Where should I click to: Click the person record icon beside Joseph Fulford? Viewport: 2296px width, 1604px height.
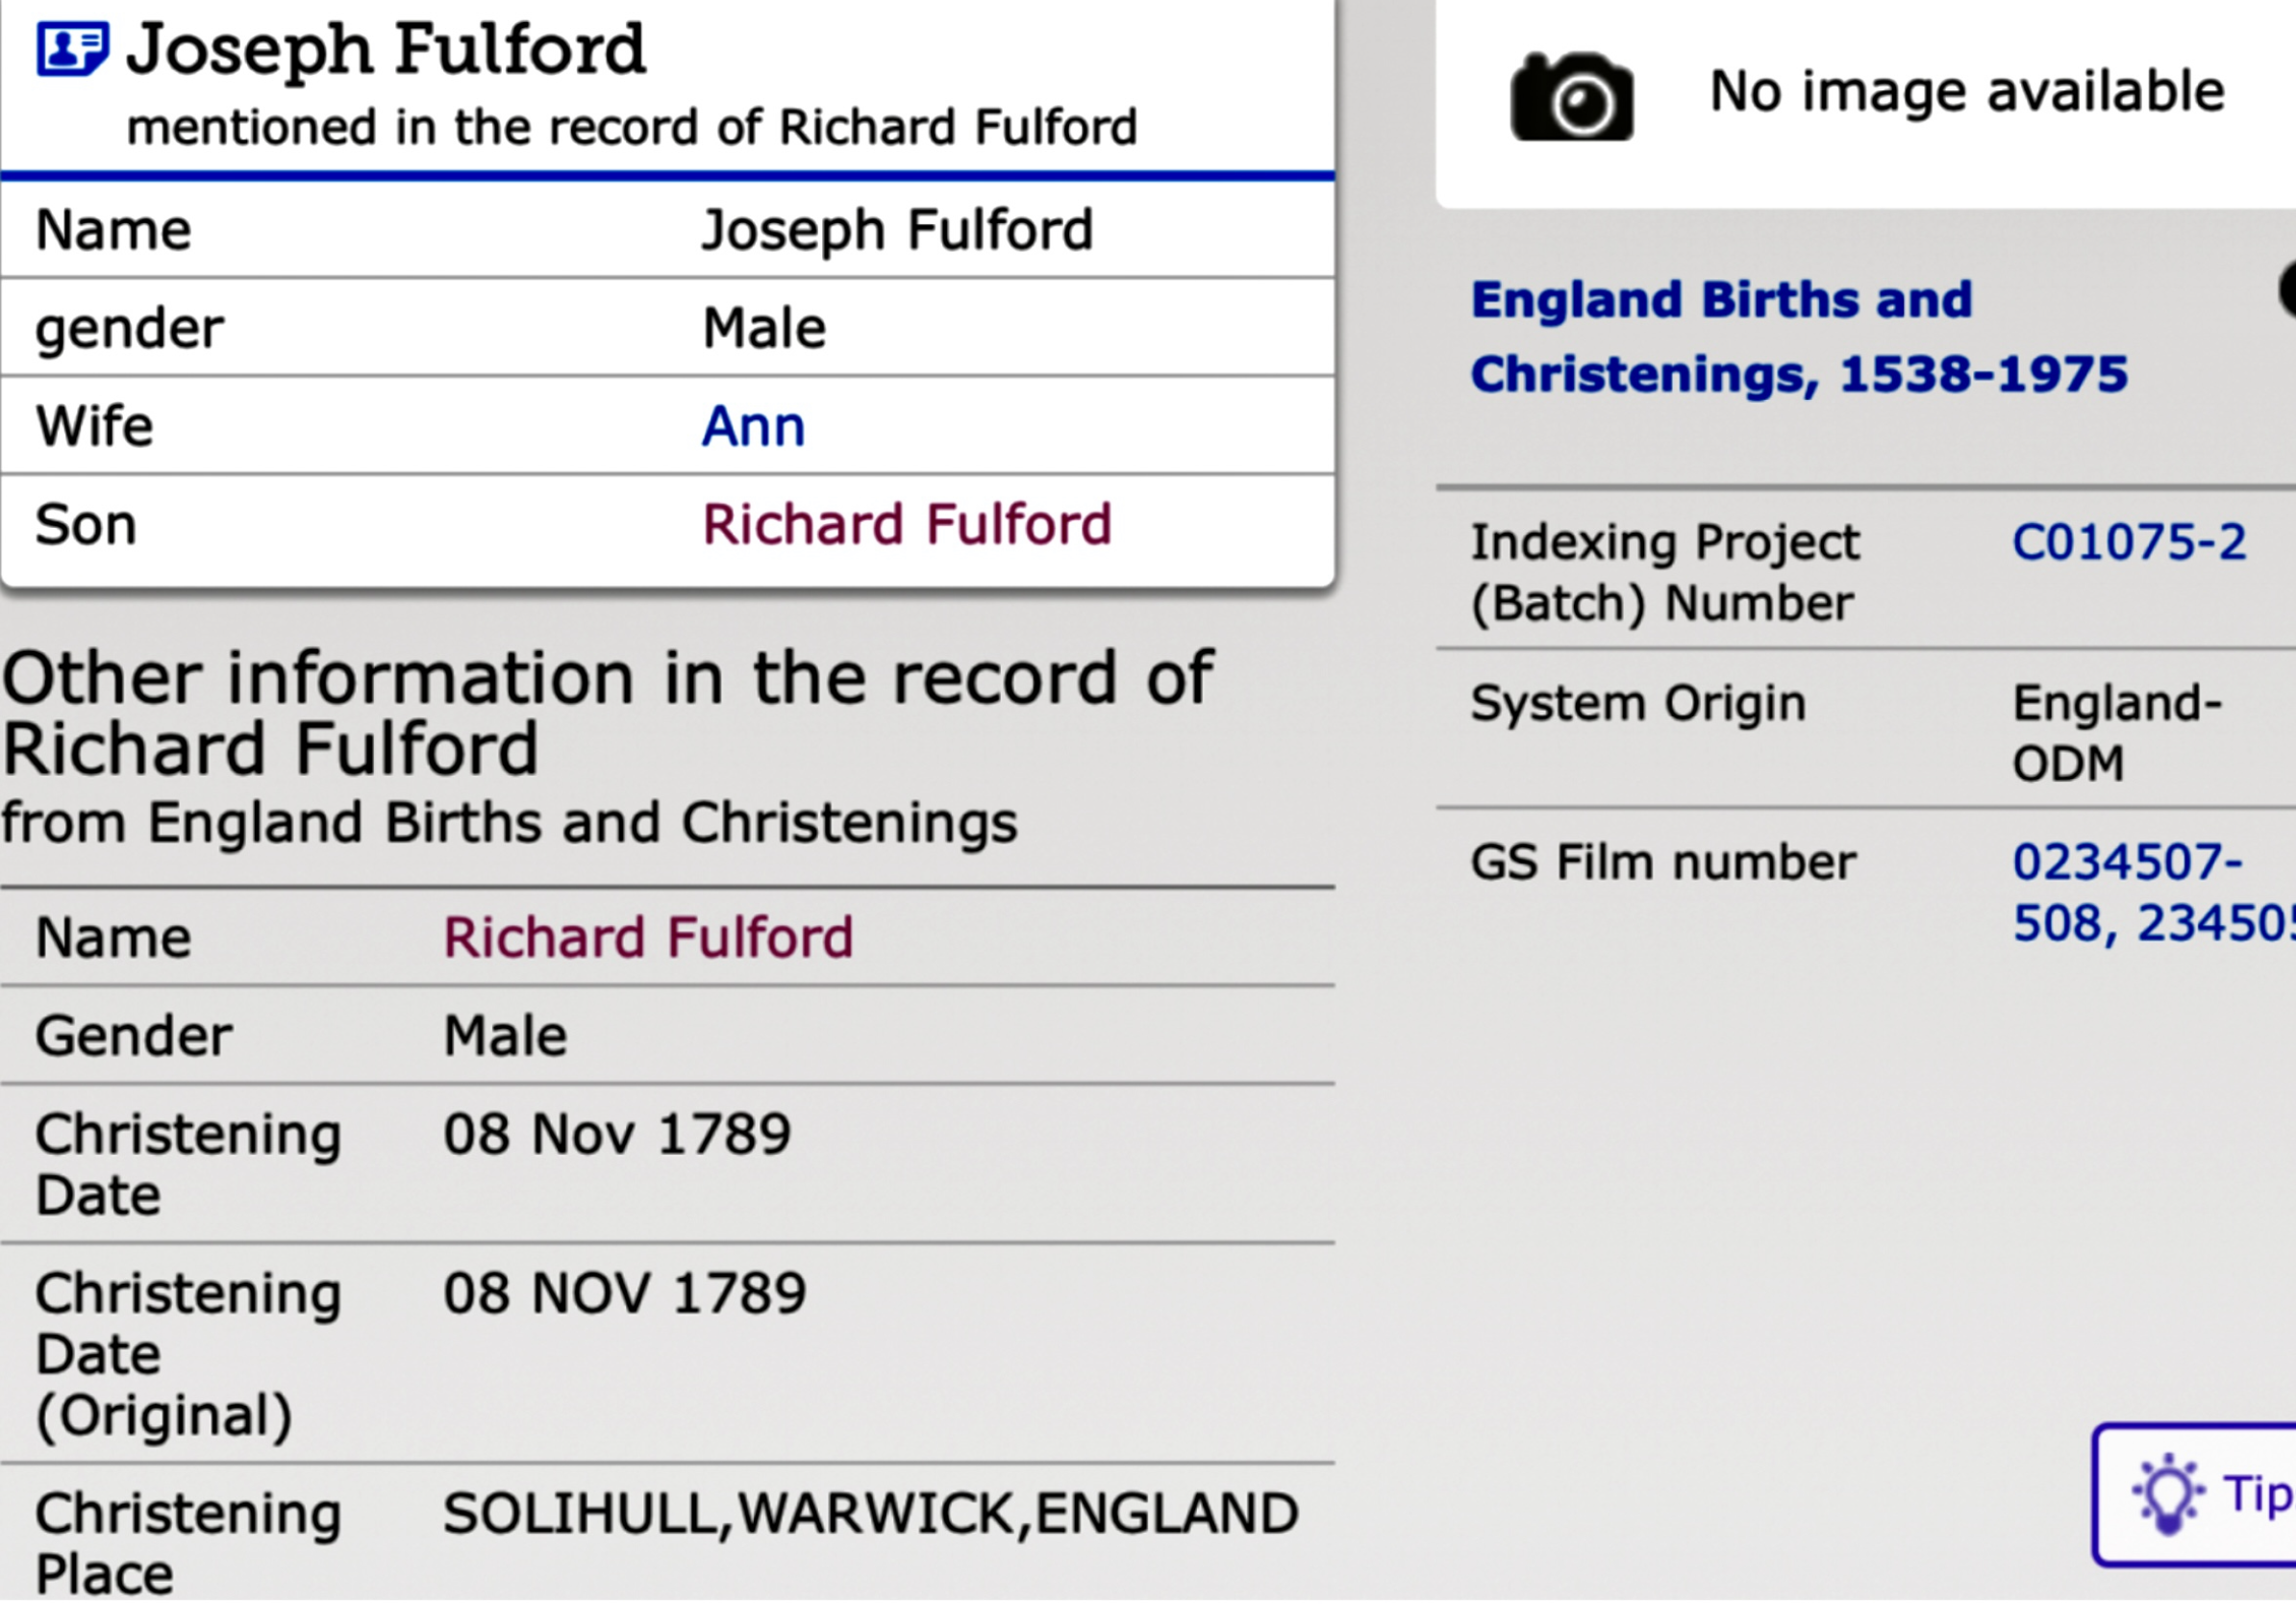[x=72, y=48]
